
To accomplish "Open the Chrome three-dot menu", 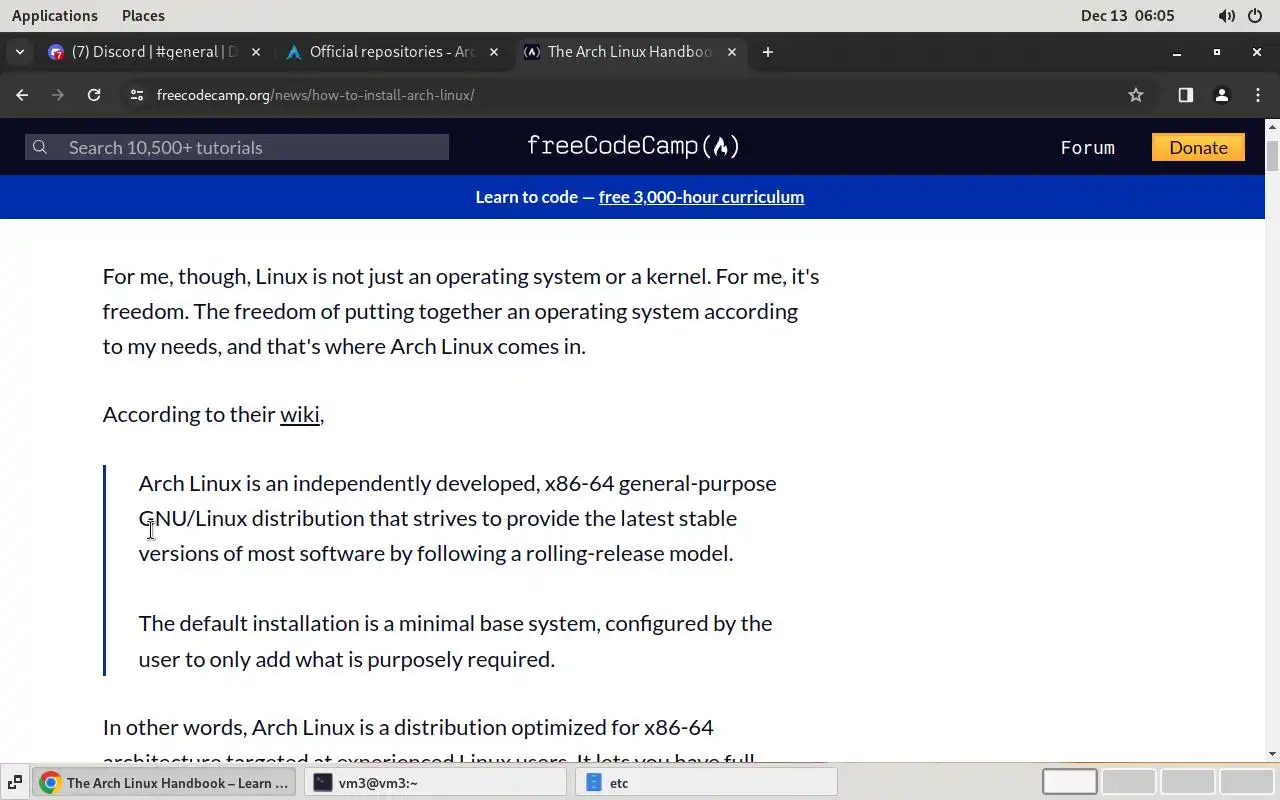I will pyautogui.click(x=1257, y=95).
